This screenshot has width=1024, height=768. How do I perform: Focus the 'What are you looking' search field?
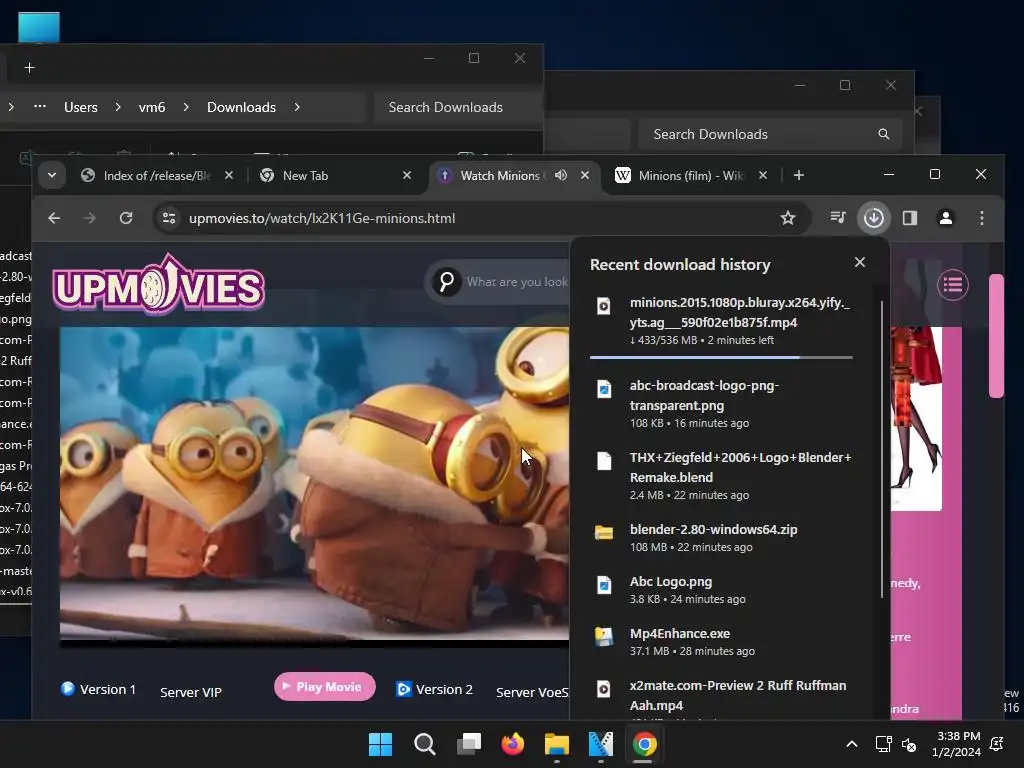coord(517,281)
